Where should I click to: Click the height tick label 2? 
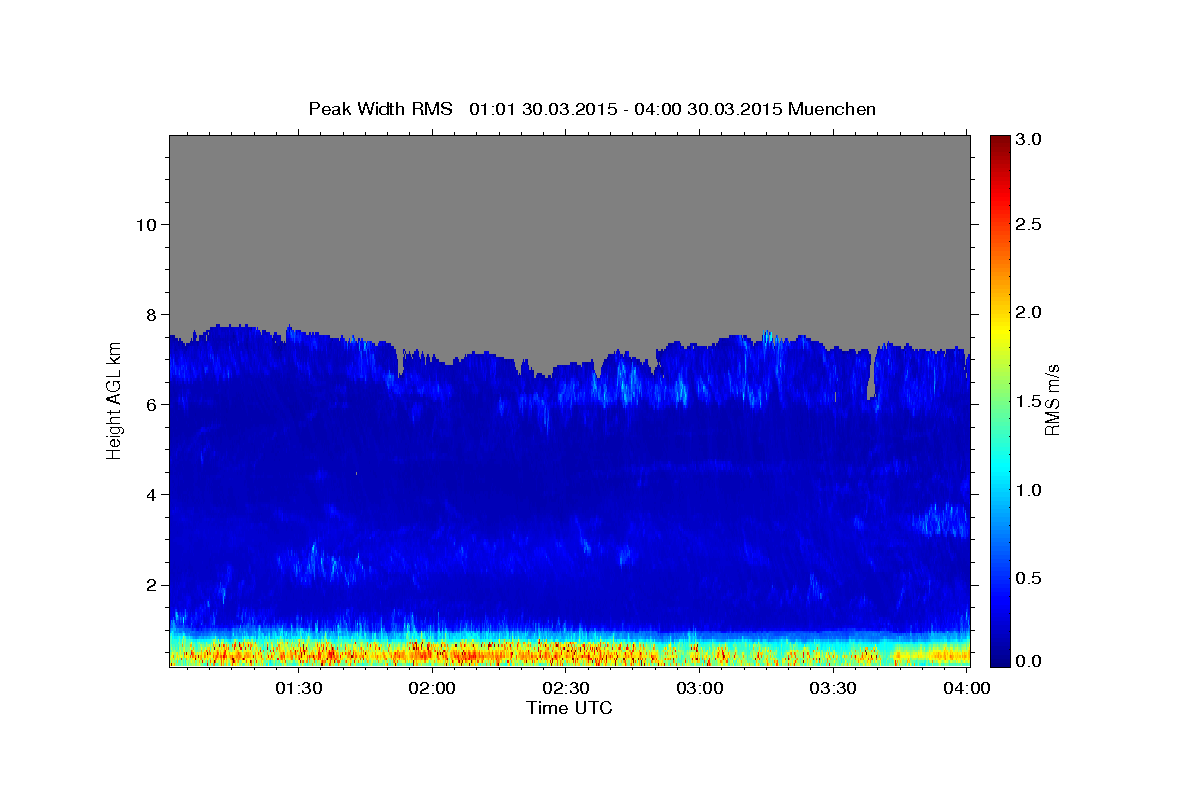[149, 584]
